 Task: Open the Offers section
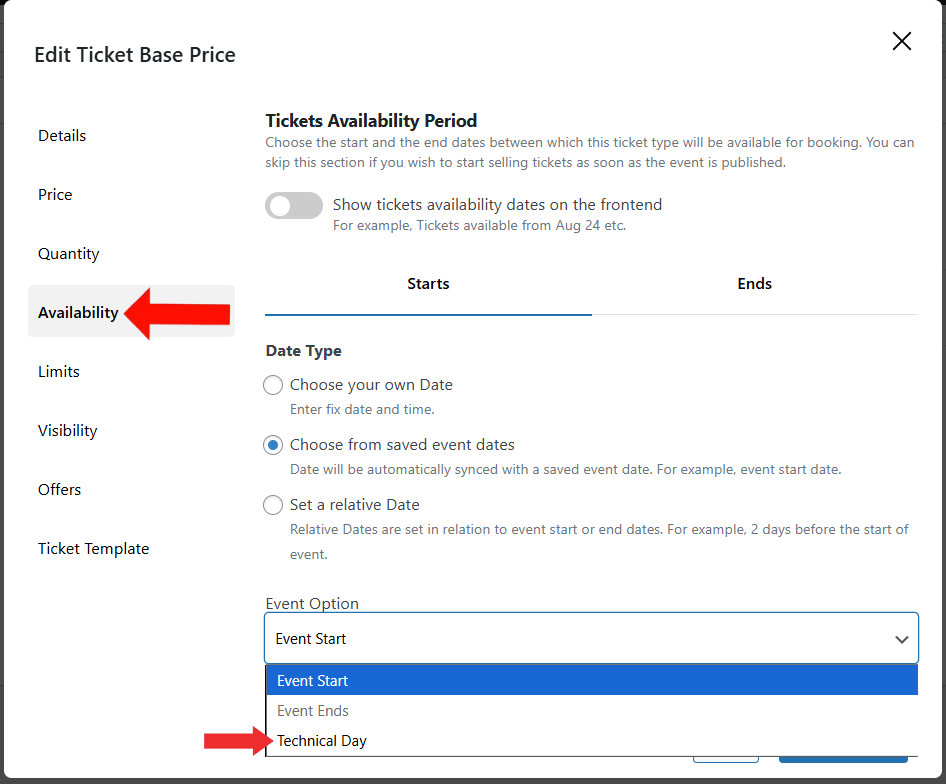point(59,489)
